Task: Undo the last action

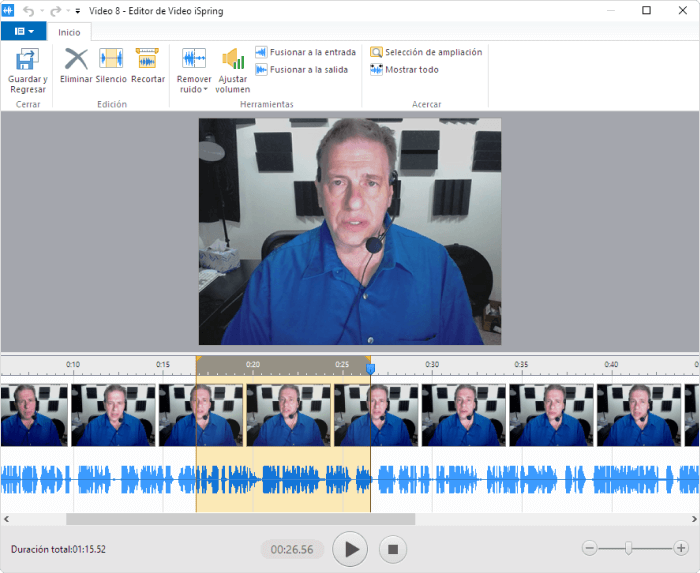Action: (x=29, y=11)
